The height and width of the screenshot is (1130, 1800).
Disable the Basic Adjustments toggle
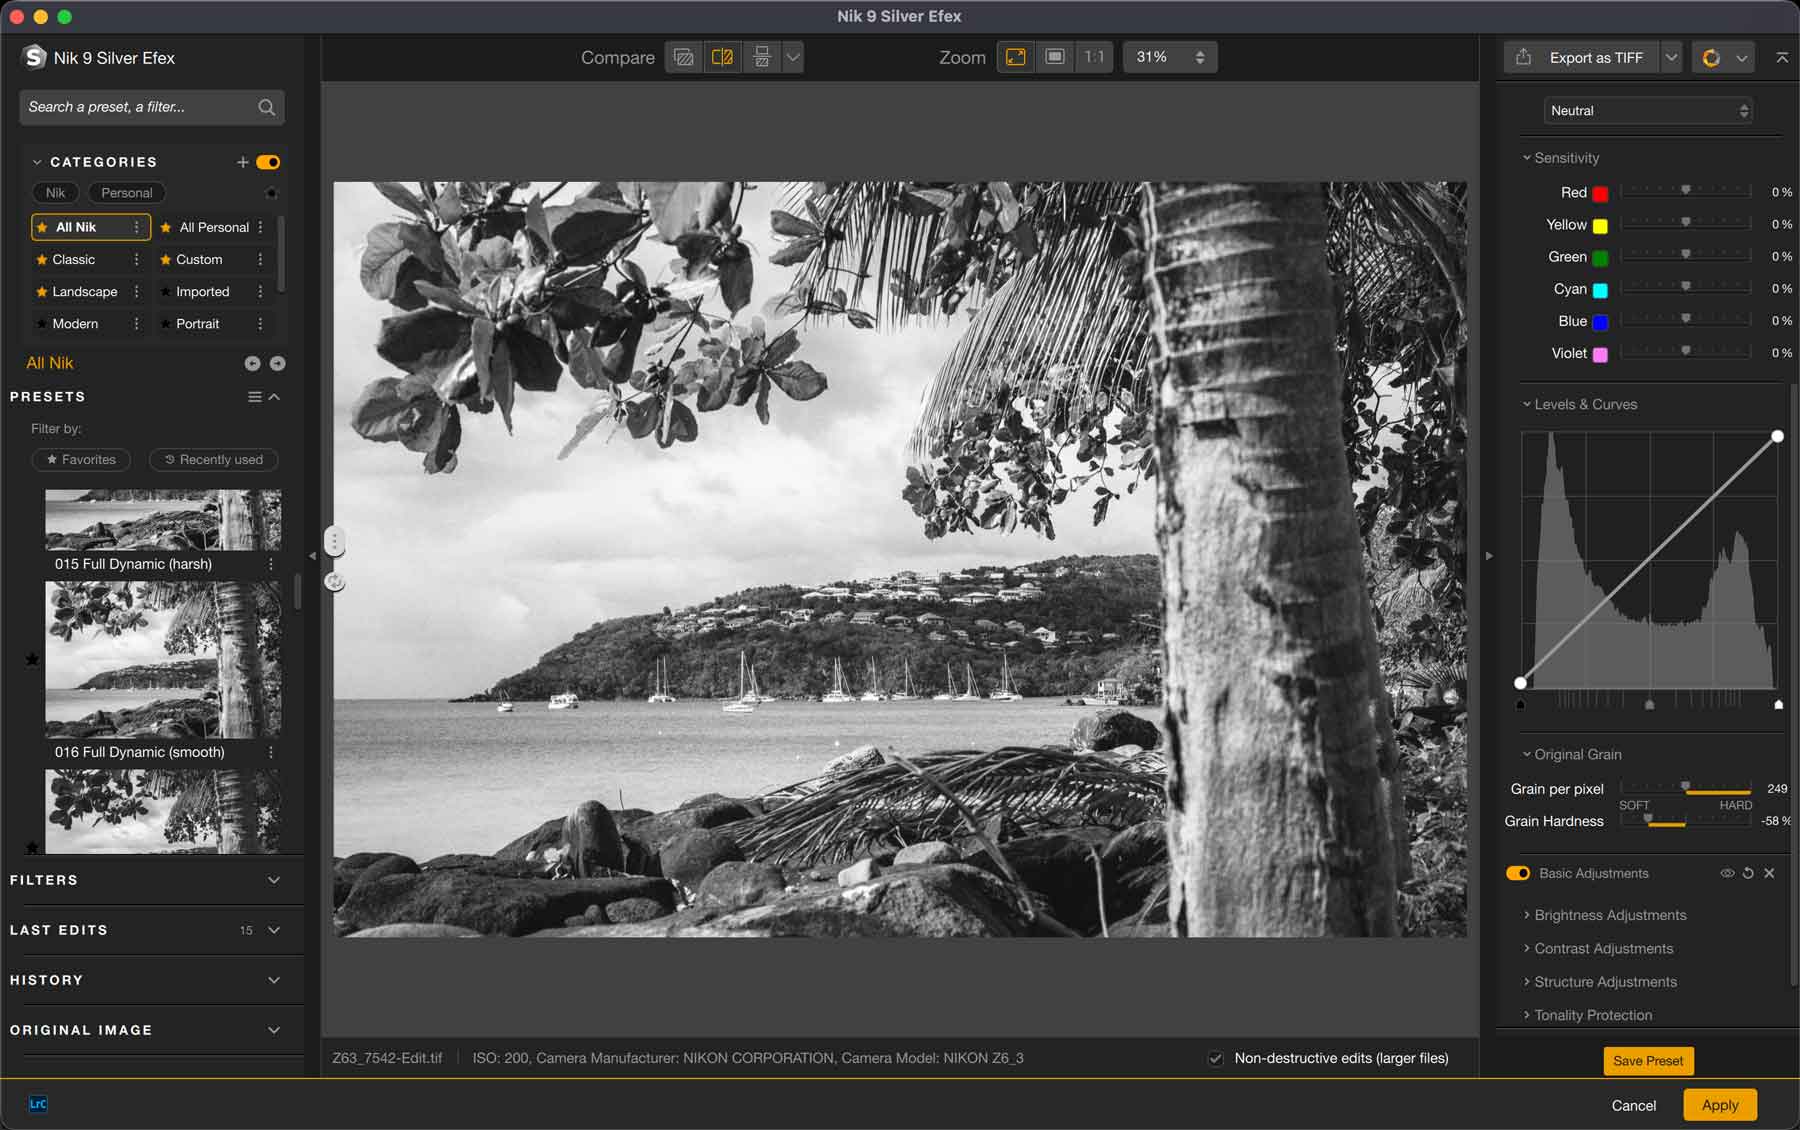[1517, 873]
